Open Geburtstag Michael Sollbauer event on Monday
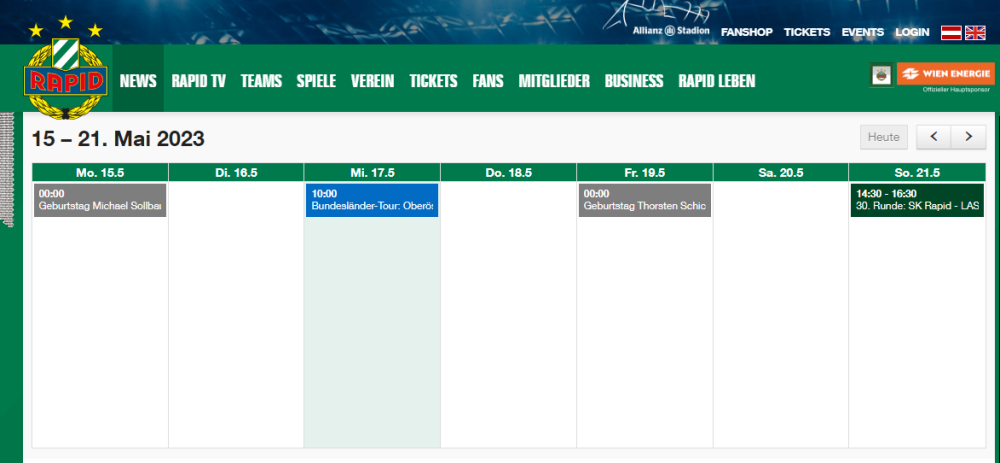 point(100,200)
